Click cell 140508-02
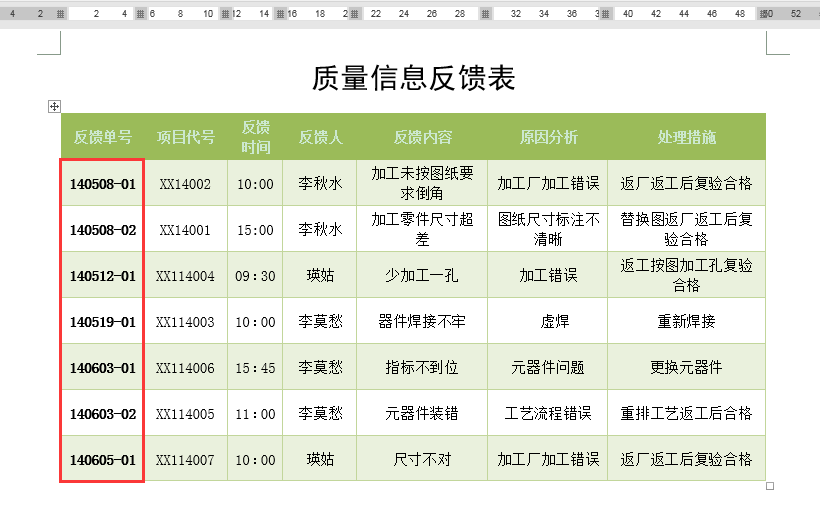This screenshot has height=520, width=820. 102,230
